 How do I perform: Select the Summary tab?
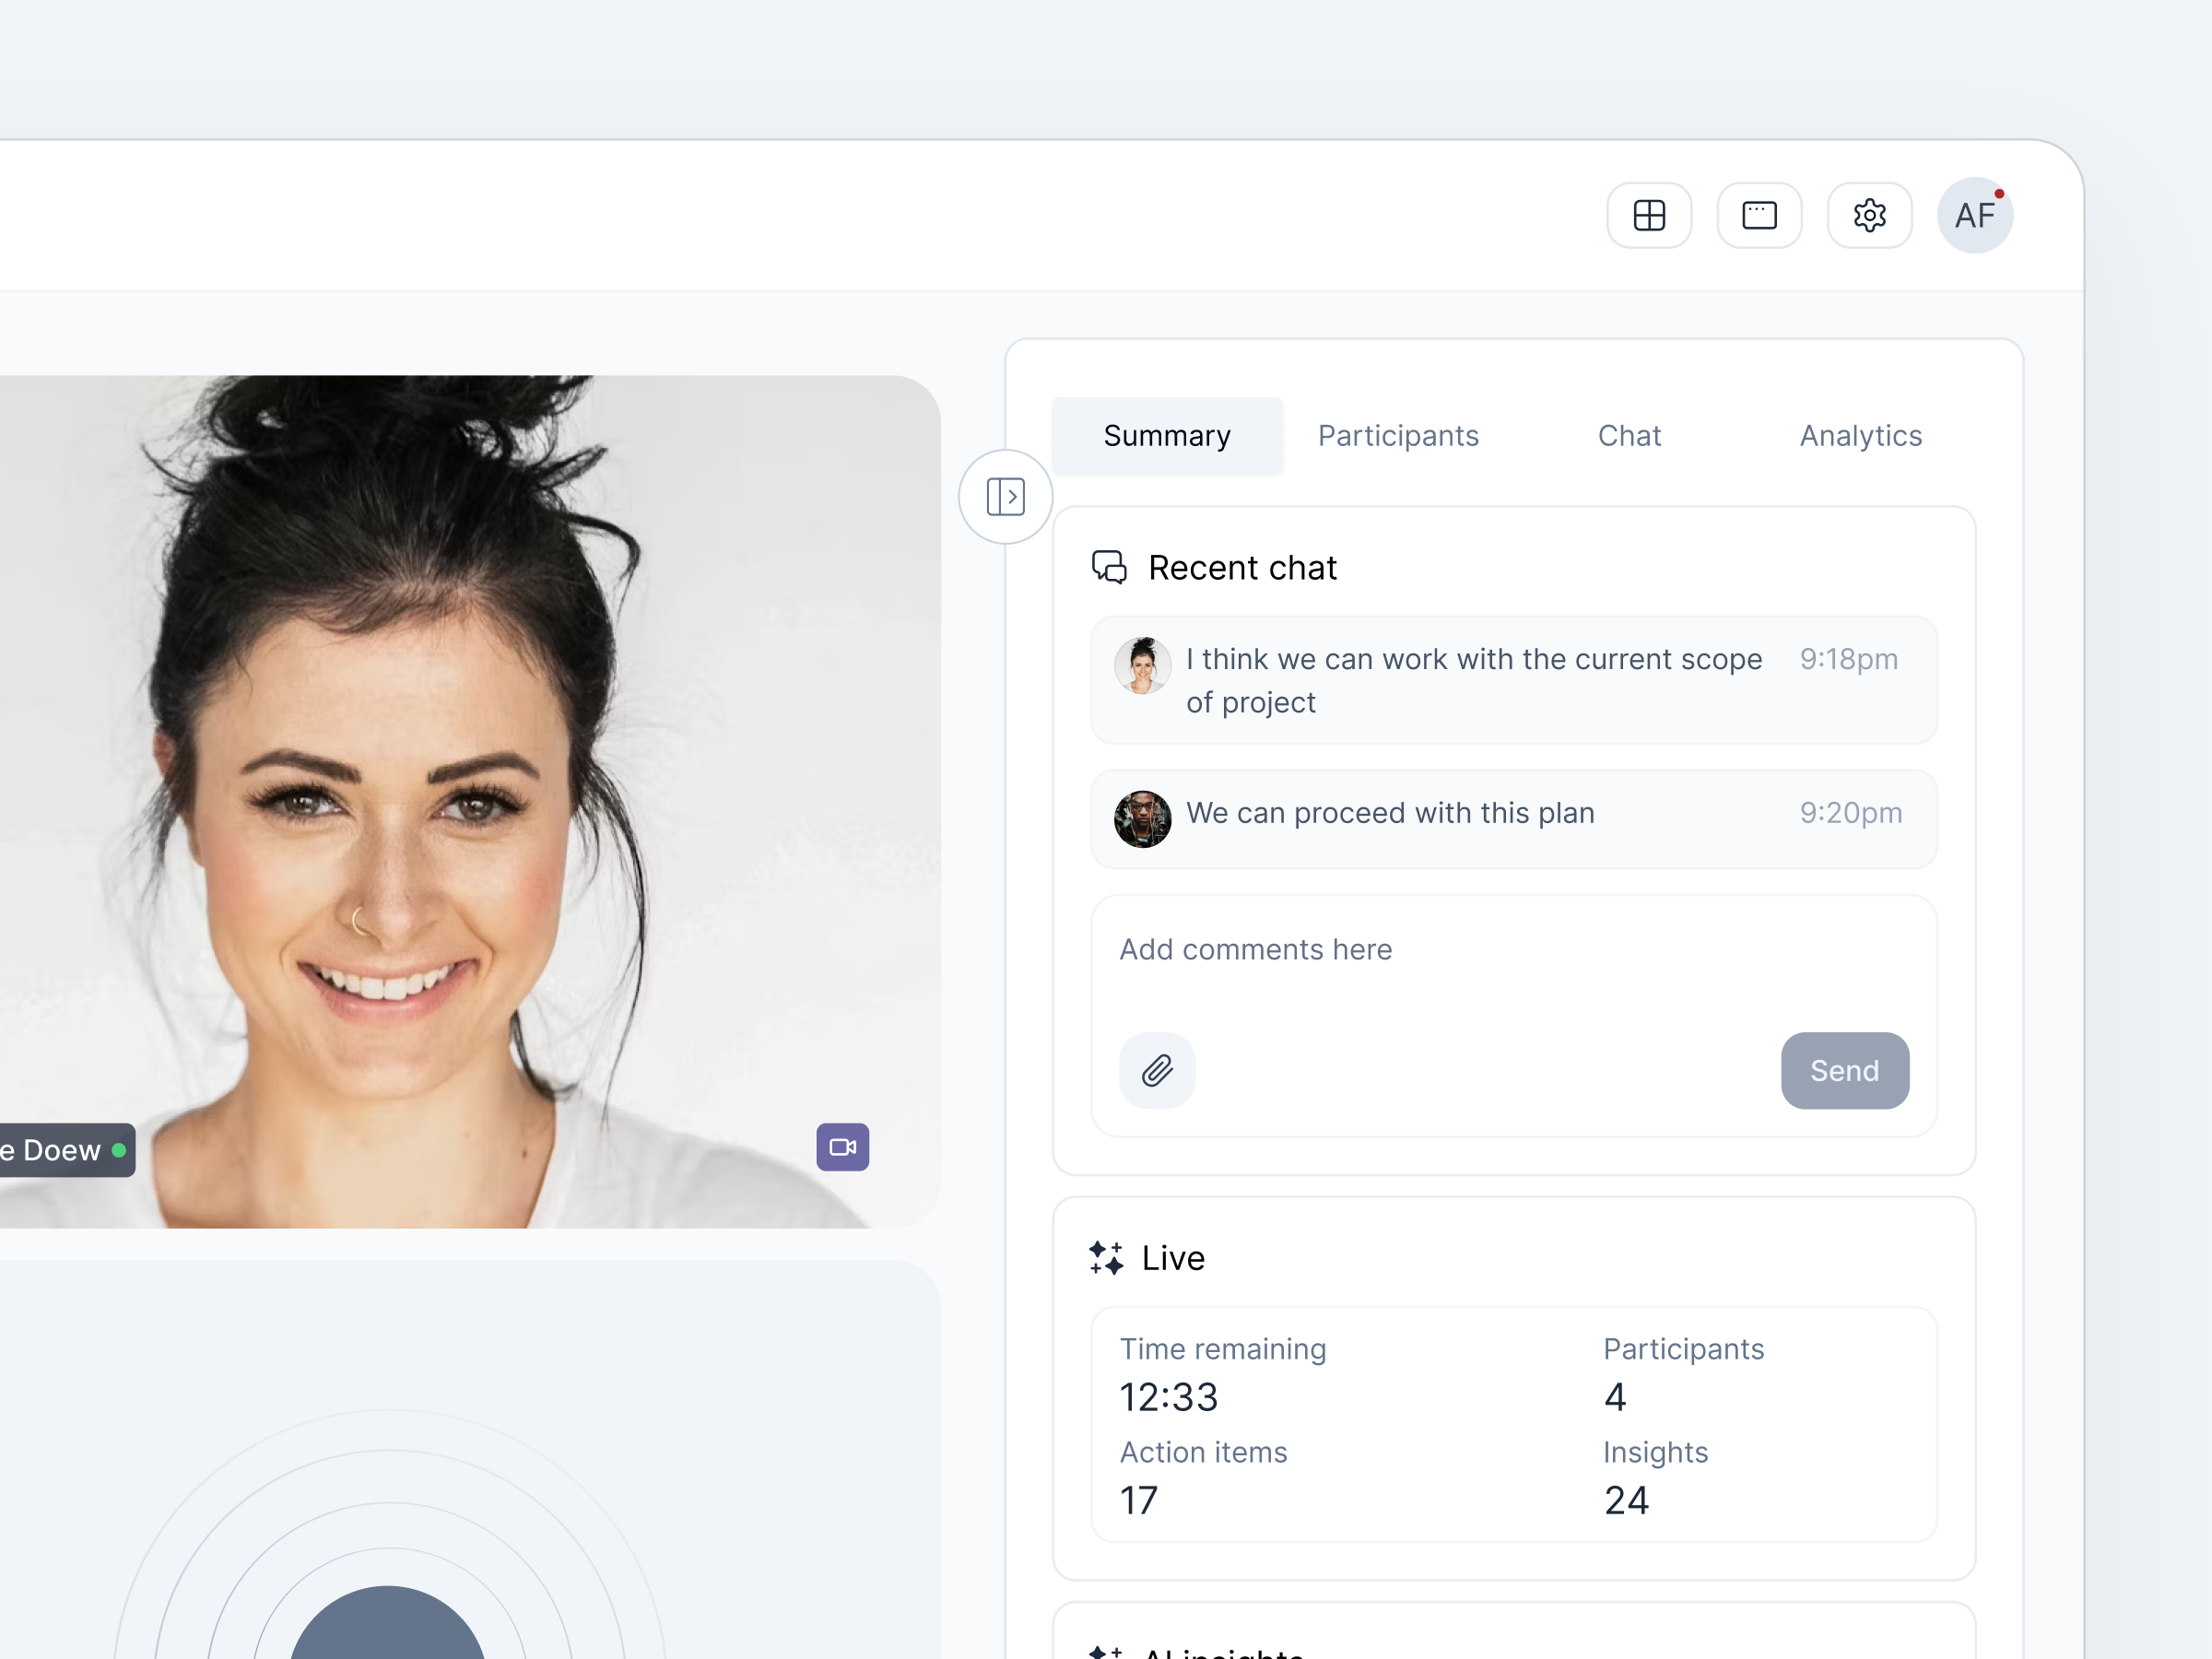[x=1167, y=435]
